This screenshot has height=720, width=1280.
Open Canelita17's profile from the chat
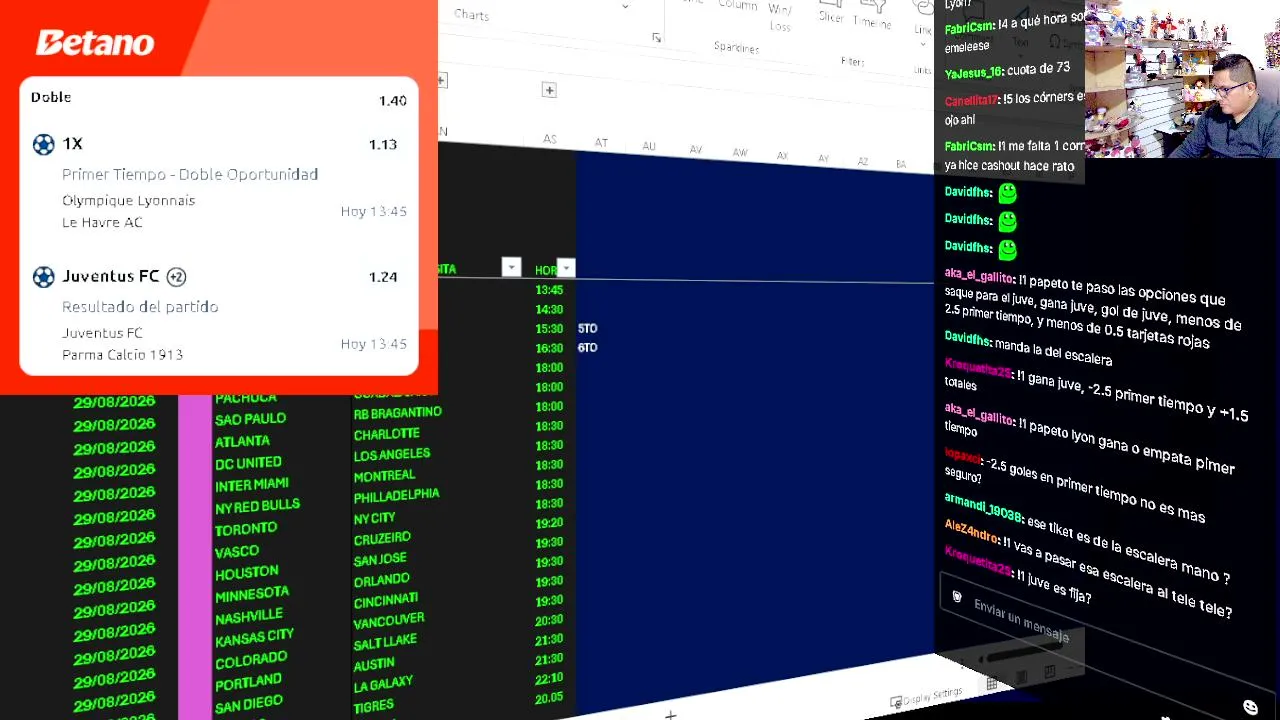coord(972,101)
